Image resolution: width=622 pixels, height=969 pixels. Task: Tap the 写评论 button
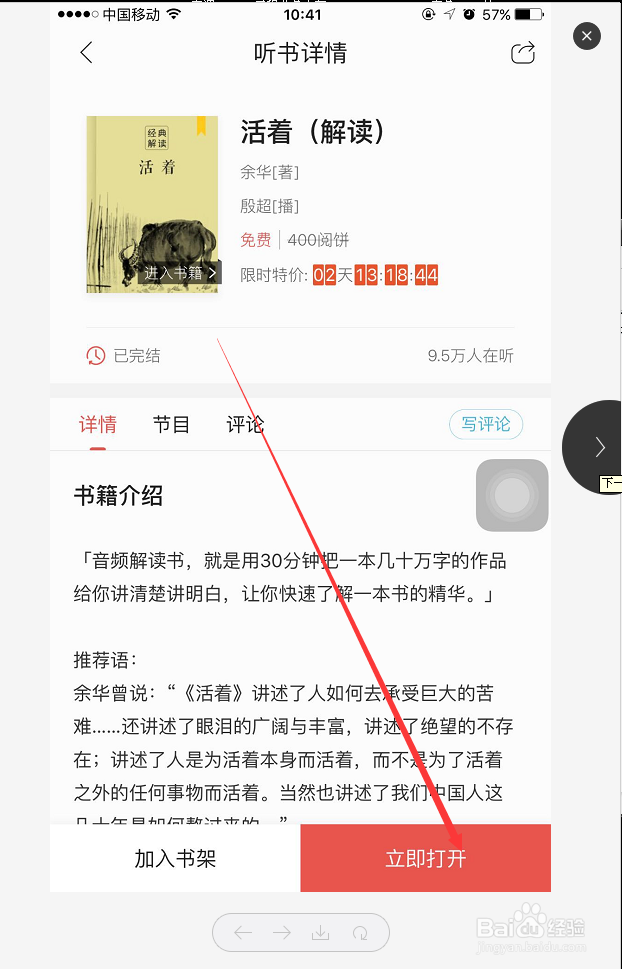(486, 425)
